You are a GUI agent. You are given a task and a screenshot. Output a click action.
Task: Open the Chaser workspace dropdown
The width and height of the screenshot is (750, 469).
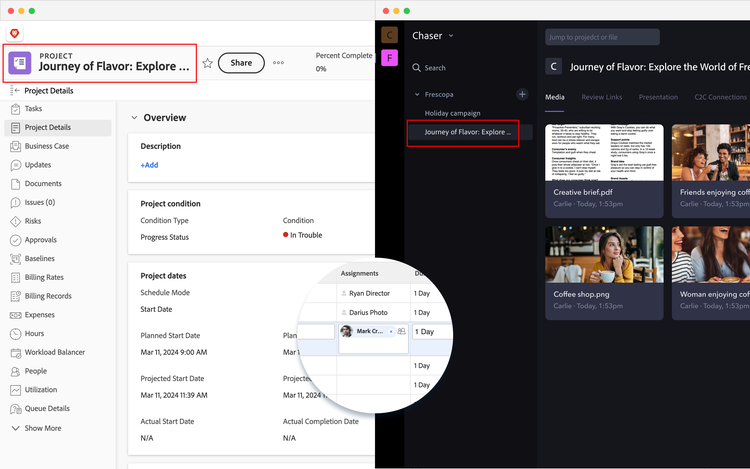451,36
